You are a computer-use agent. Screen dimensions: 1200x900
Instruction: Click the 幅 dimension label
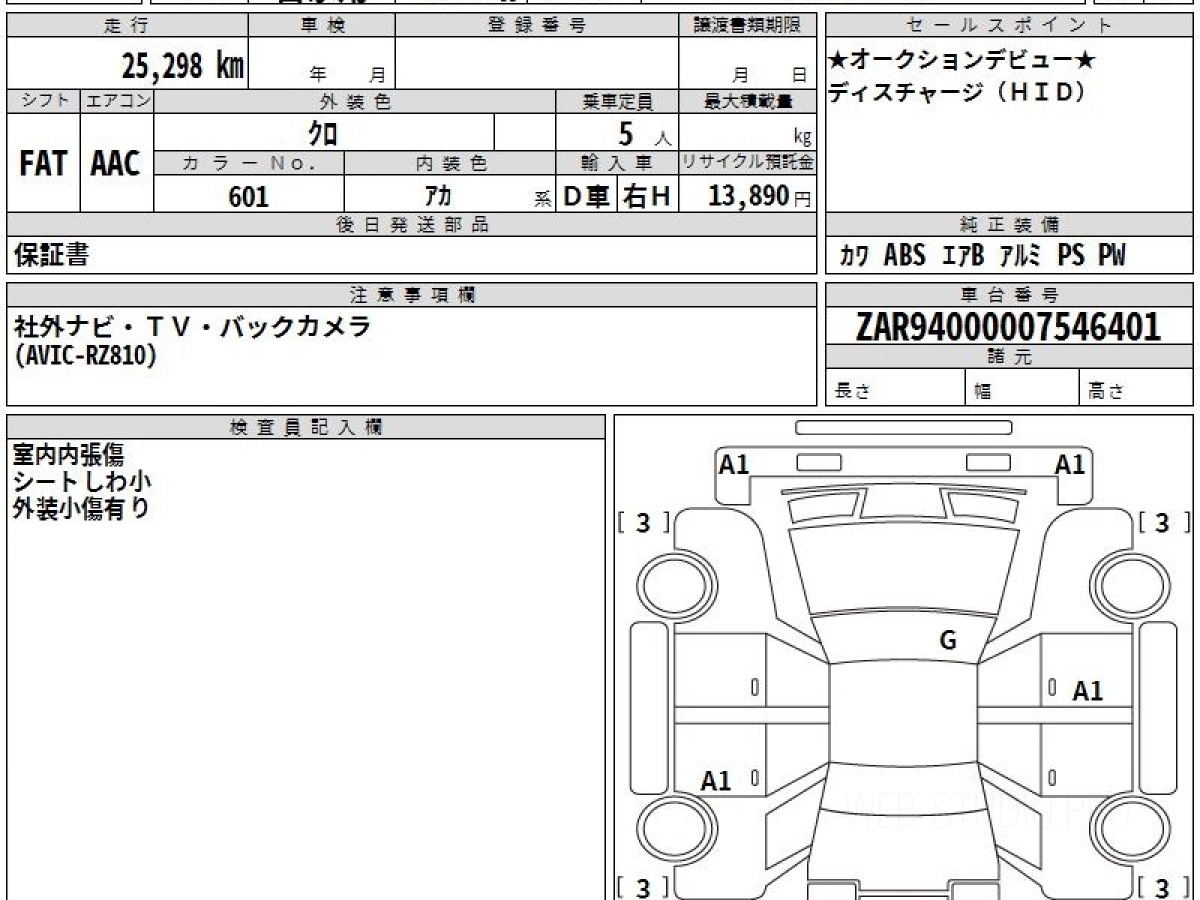pyautogui.click(x=983, y=391)
